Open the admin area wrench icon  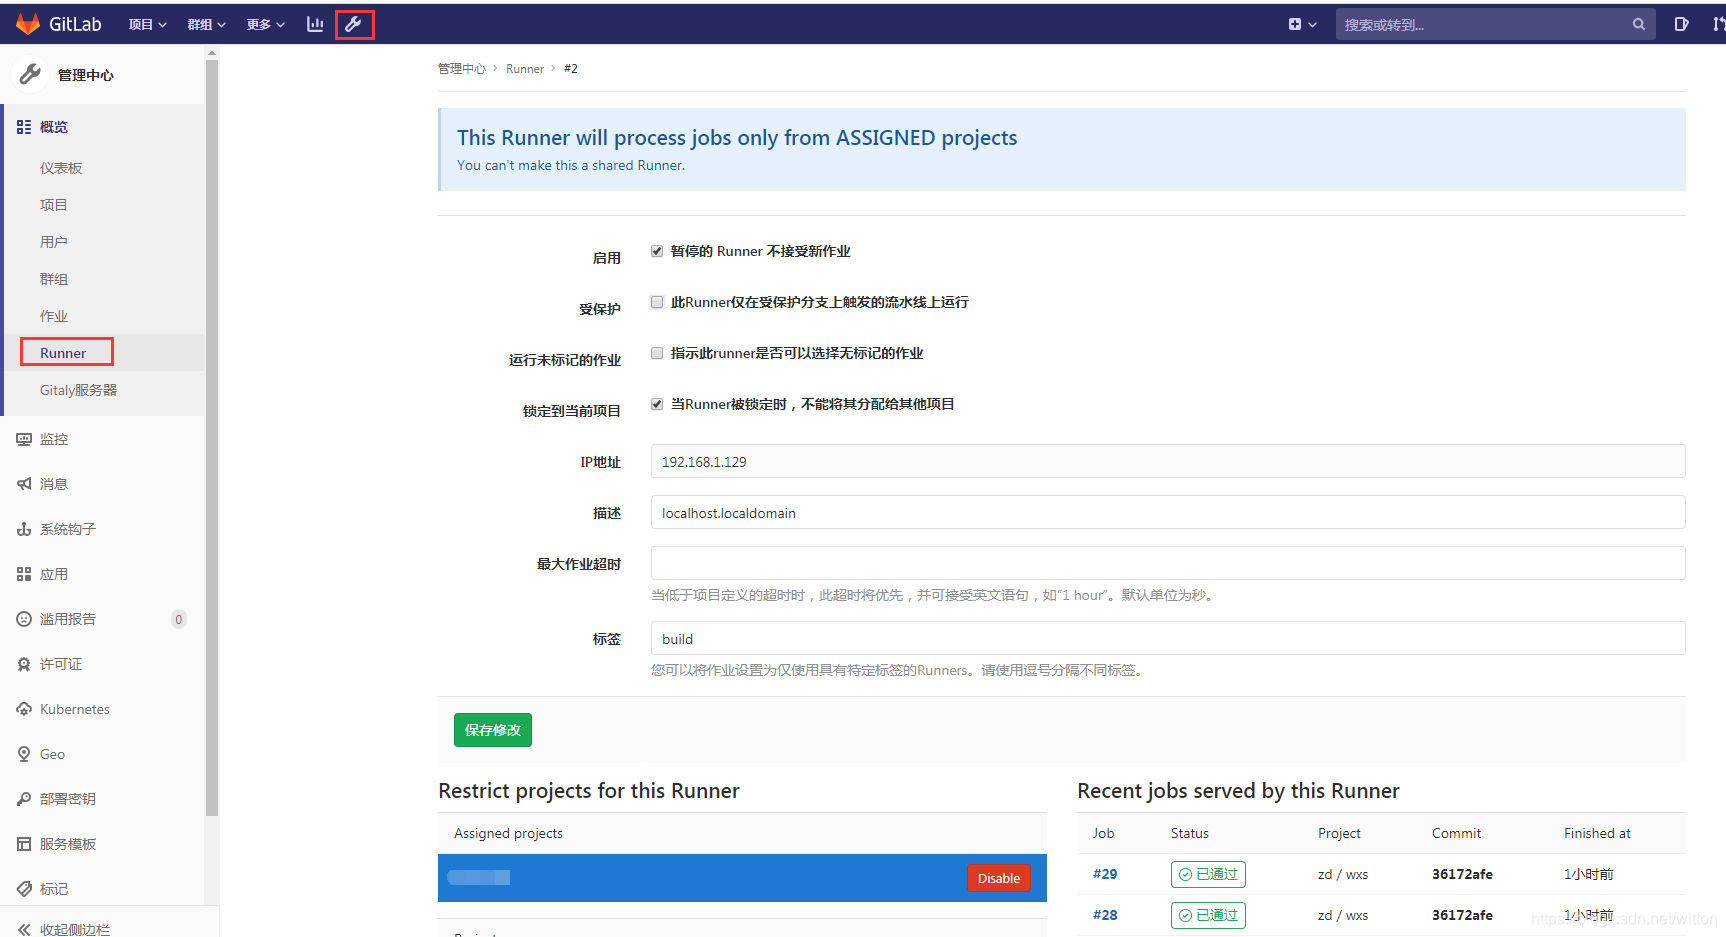[x=354, y=24]
